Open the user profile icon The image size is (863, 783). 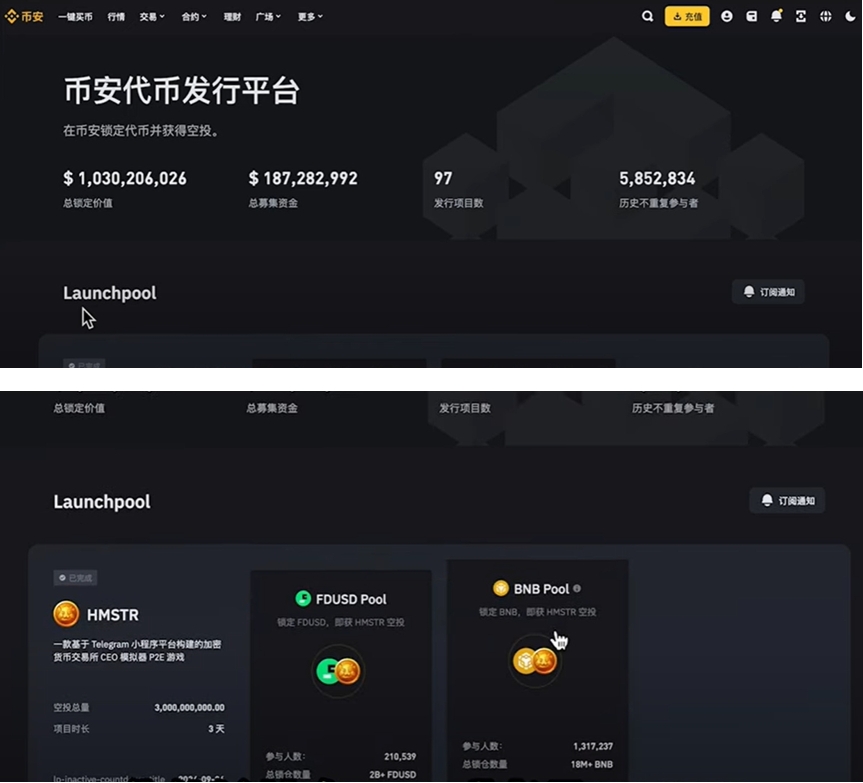pos(727,17)
